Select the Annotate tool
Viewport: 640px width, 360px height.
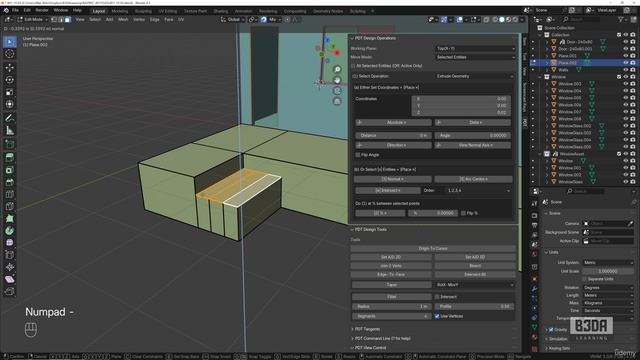pyautogui.click(x=10, y=118)
